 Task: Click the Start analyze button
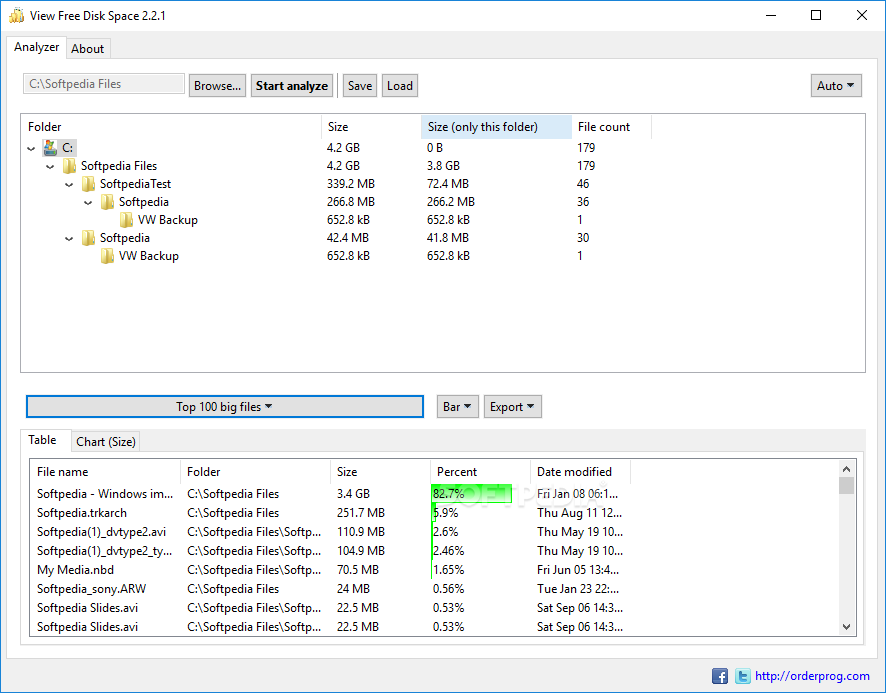[292, 86]
